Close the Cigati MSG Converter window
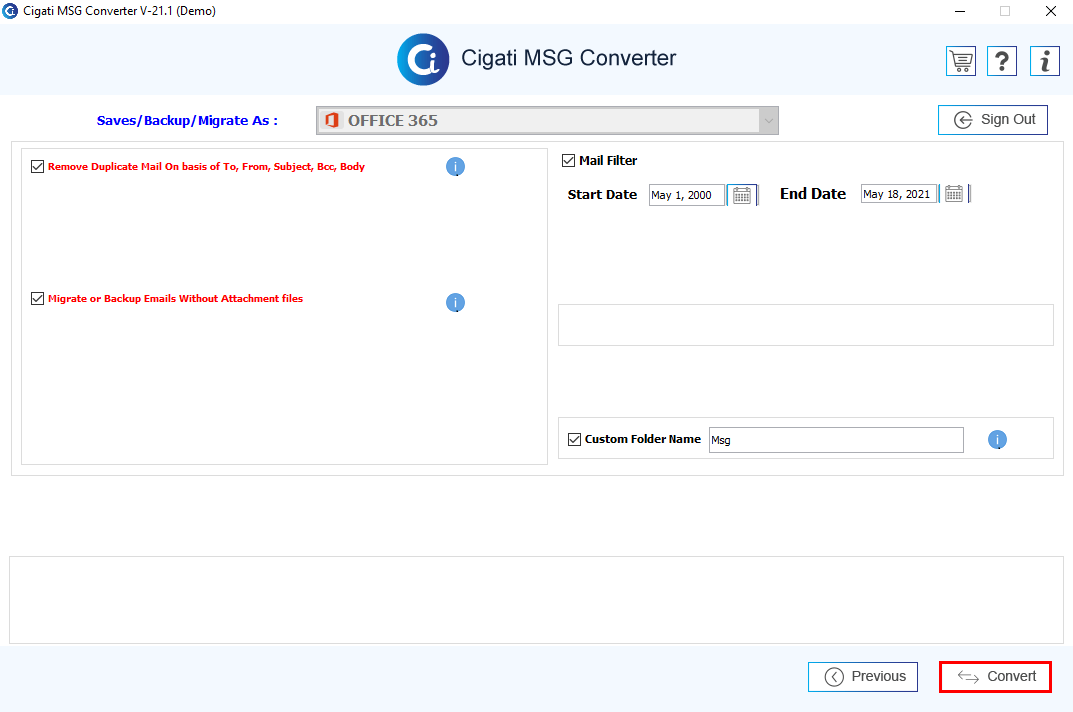The height and width of the screenshot is (712, 1073). [1050, 11]
